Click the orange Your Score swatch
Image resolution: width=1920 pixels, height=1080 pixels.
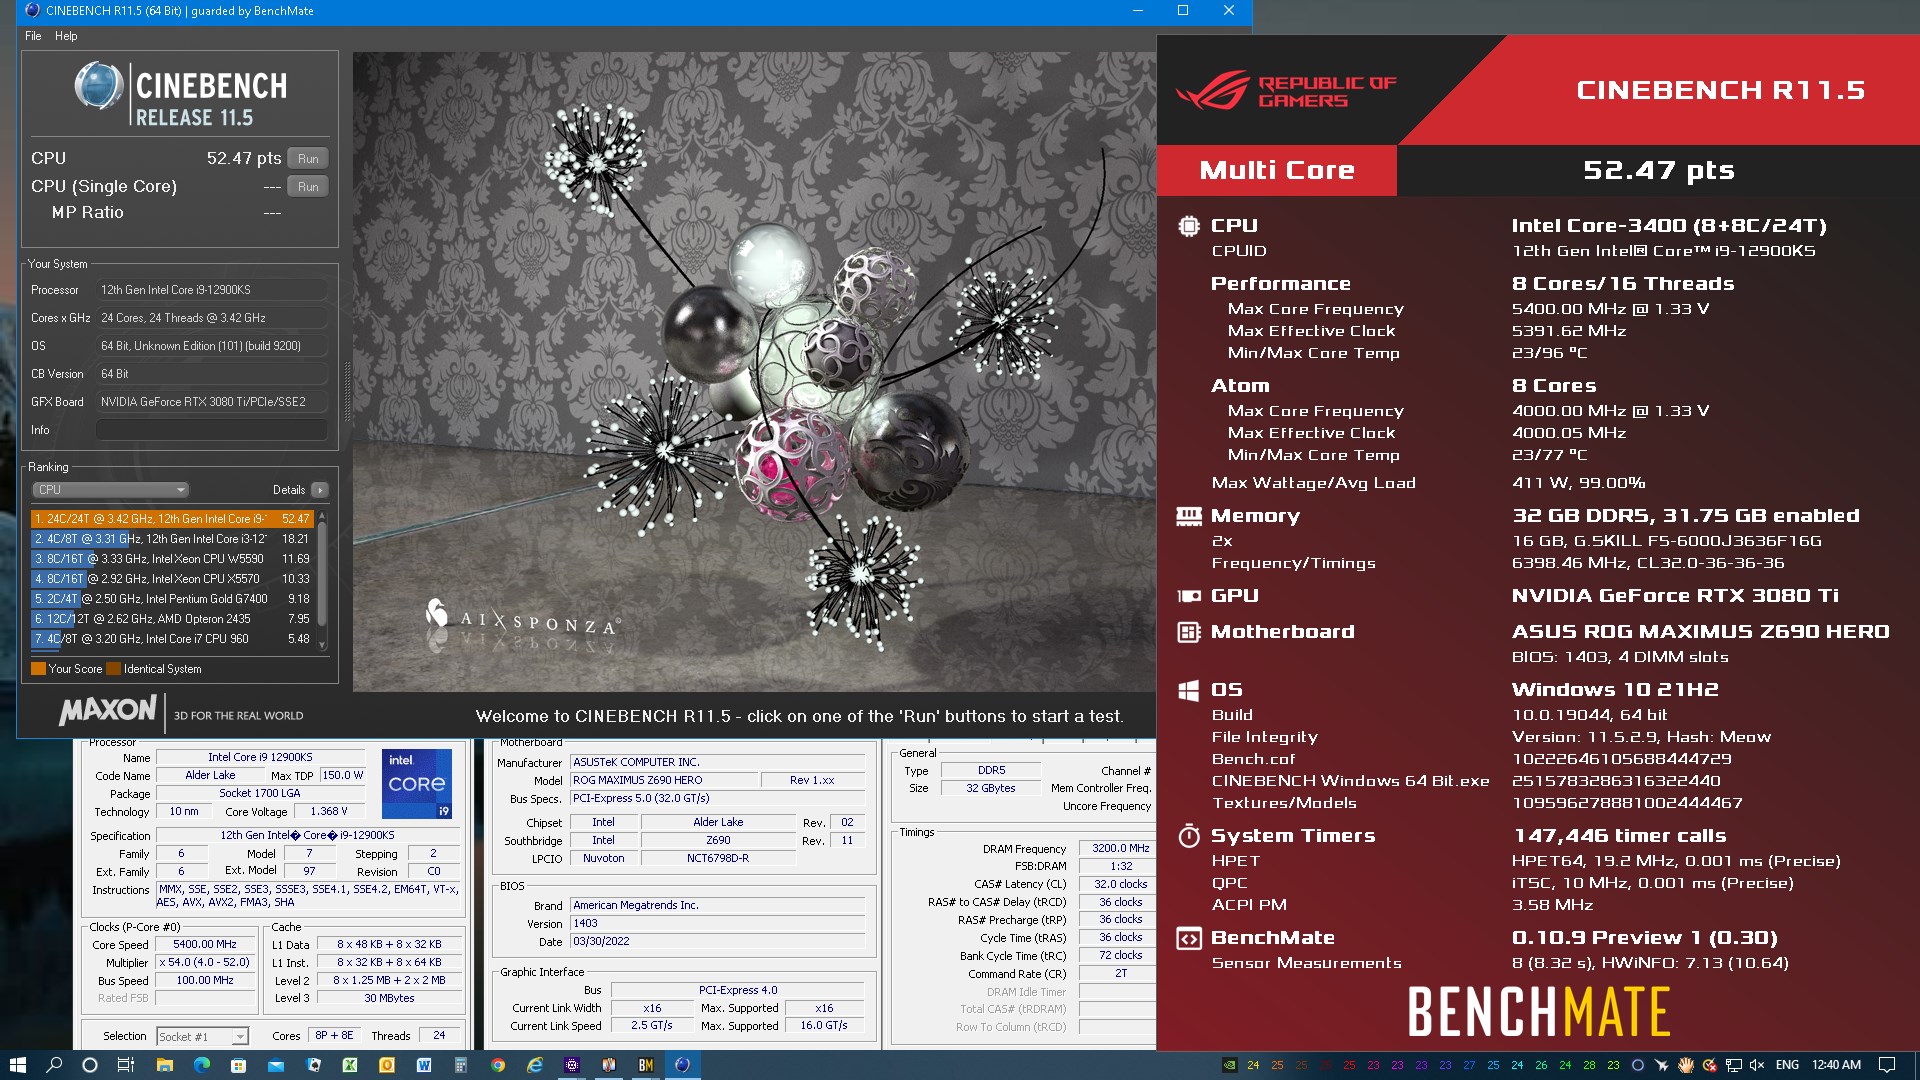38,669
